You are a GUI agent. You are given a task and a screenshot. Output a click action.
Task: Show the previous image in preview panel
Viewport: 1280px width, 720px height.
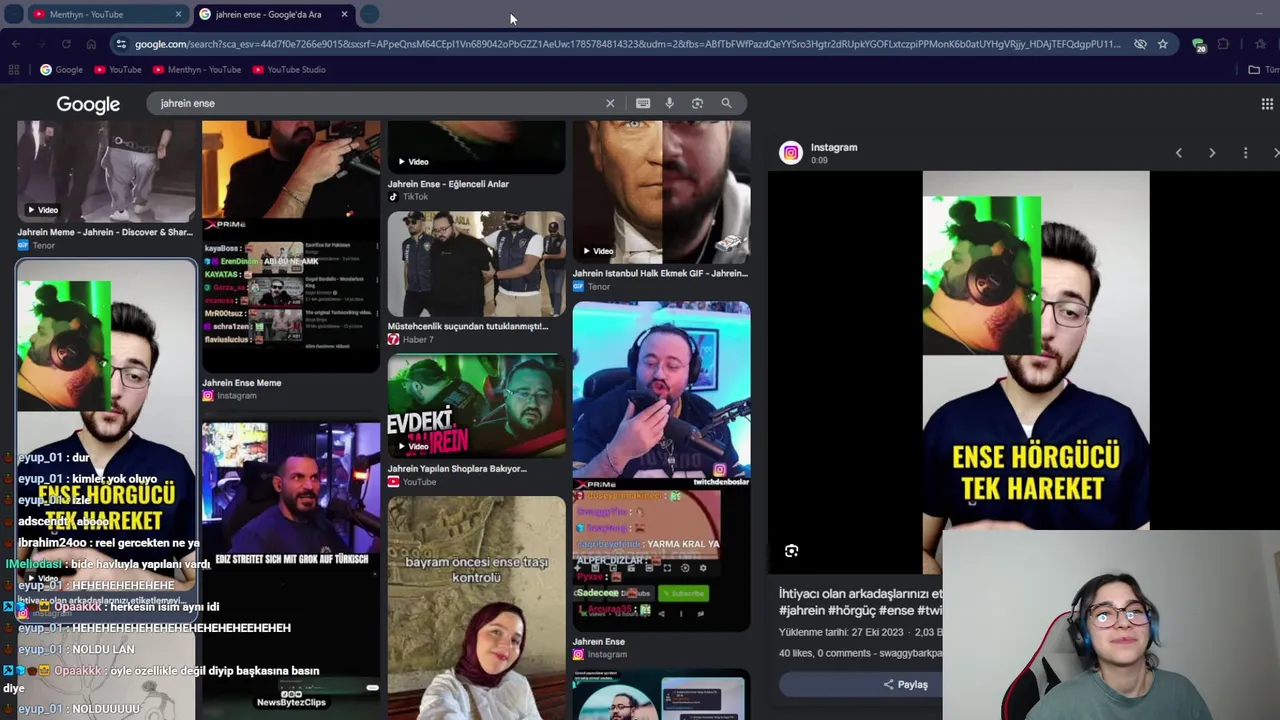pos(1179,153)
